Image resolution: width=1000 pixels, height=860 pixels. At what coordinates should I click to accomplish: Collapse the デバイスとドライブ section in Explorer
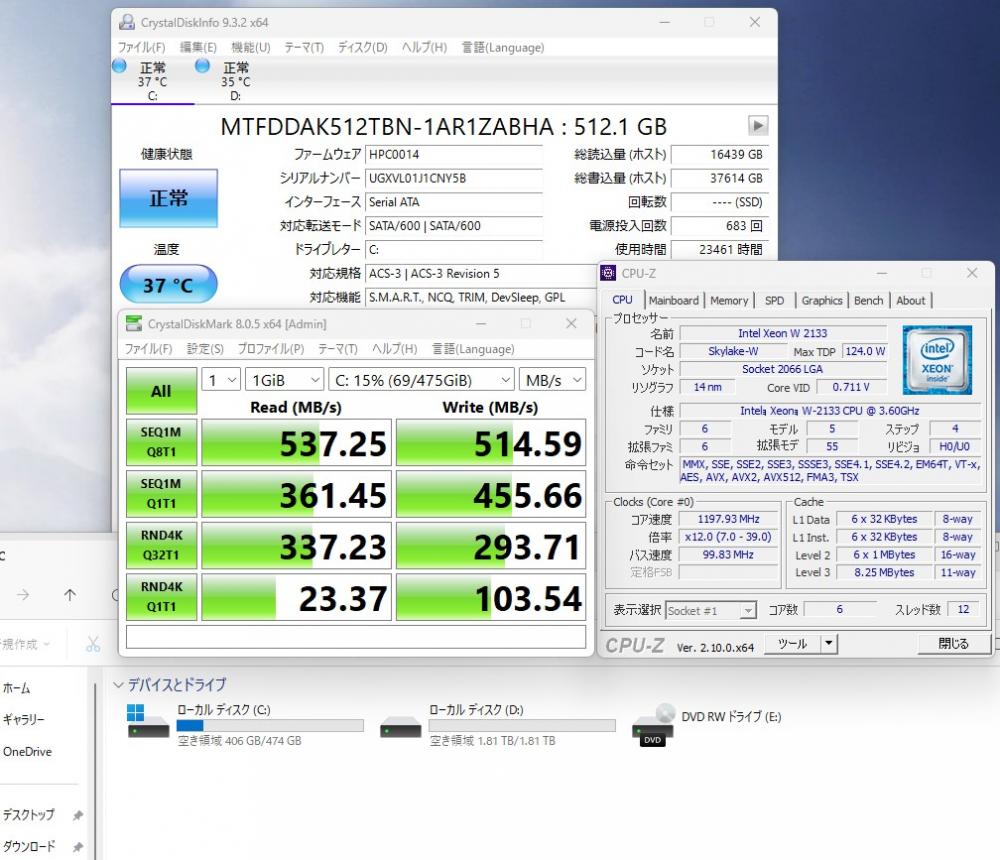click(x=118, y=685)
